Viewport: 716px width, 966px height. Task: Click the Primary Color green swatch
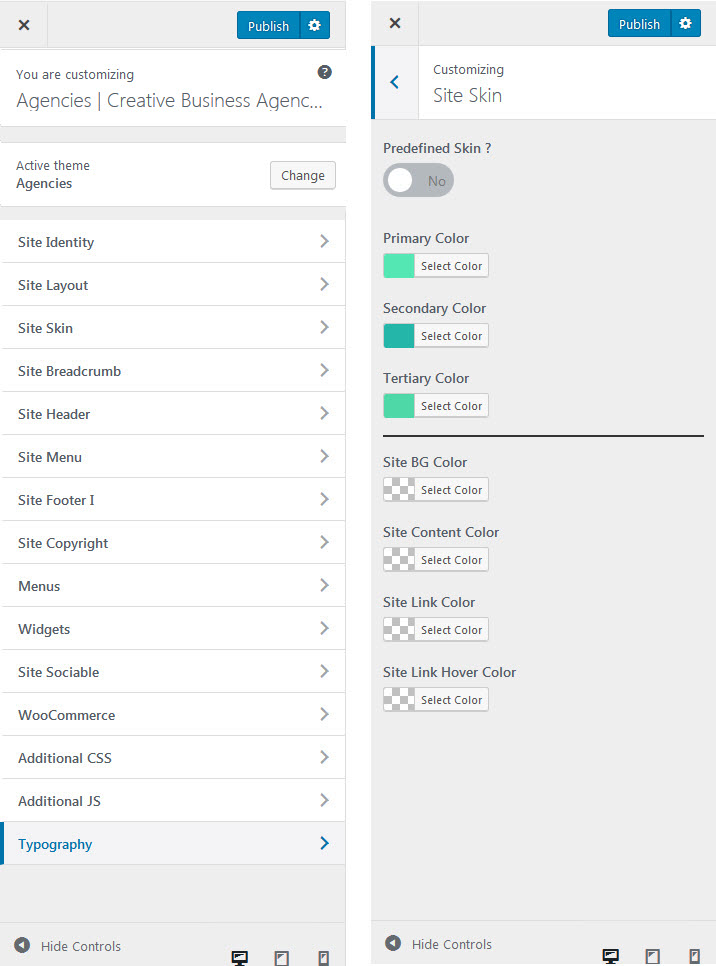click(x=399, y=266)
